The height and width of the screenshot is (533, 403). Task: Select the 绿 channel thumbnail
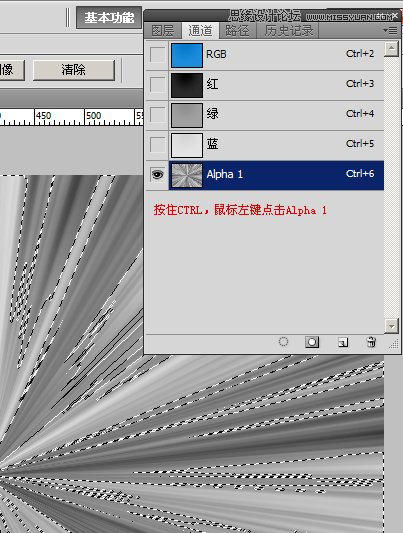click(x=187, y=115)
